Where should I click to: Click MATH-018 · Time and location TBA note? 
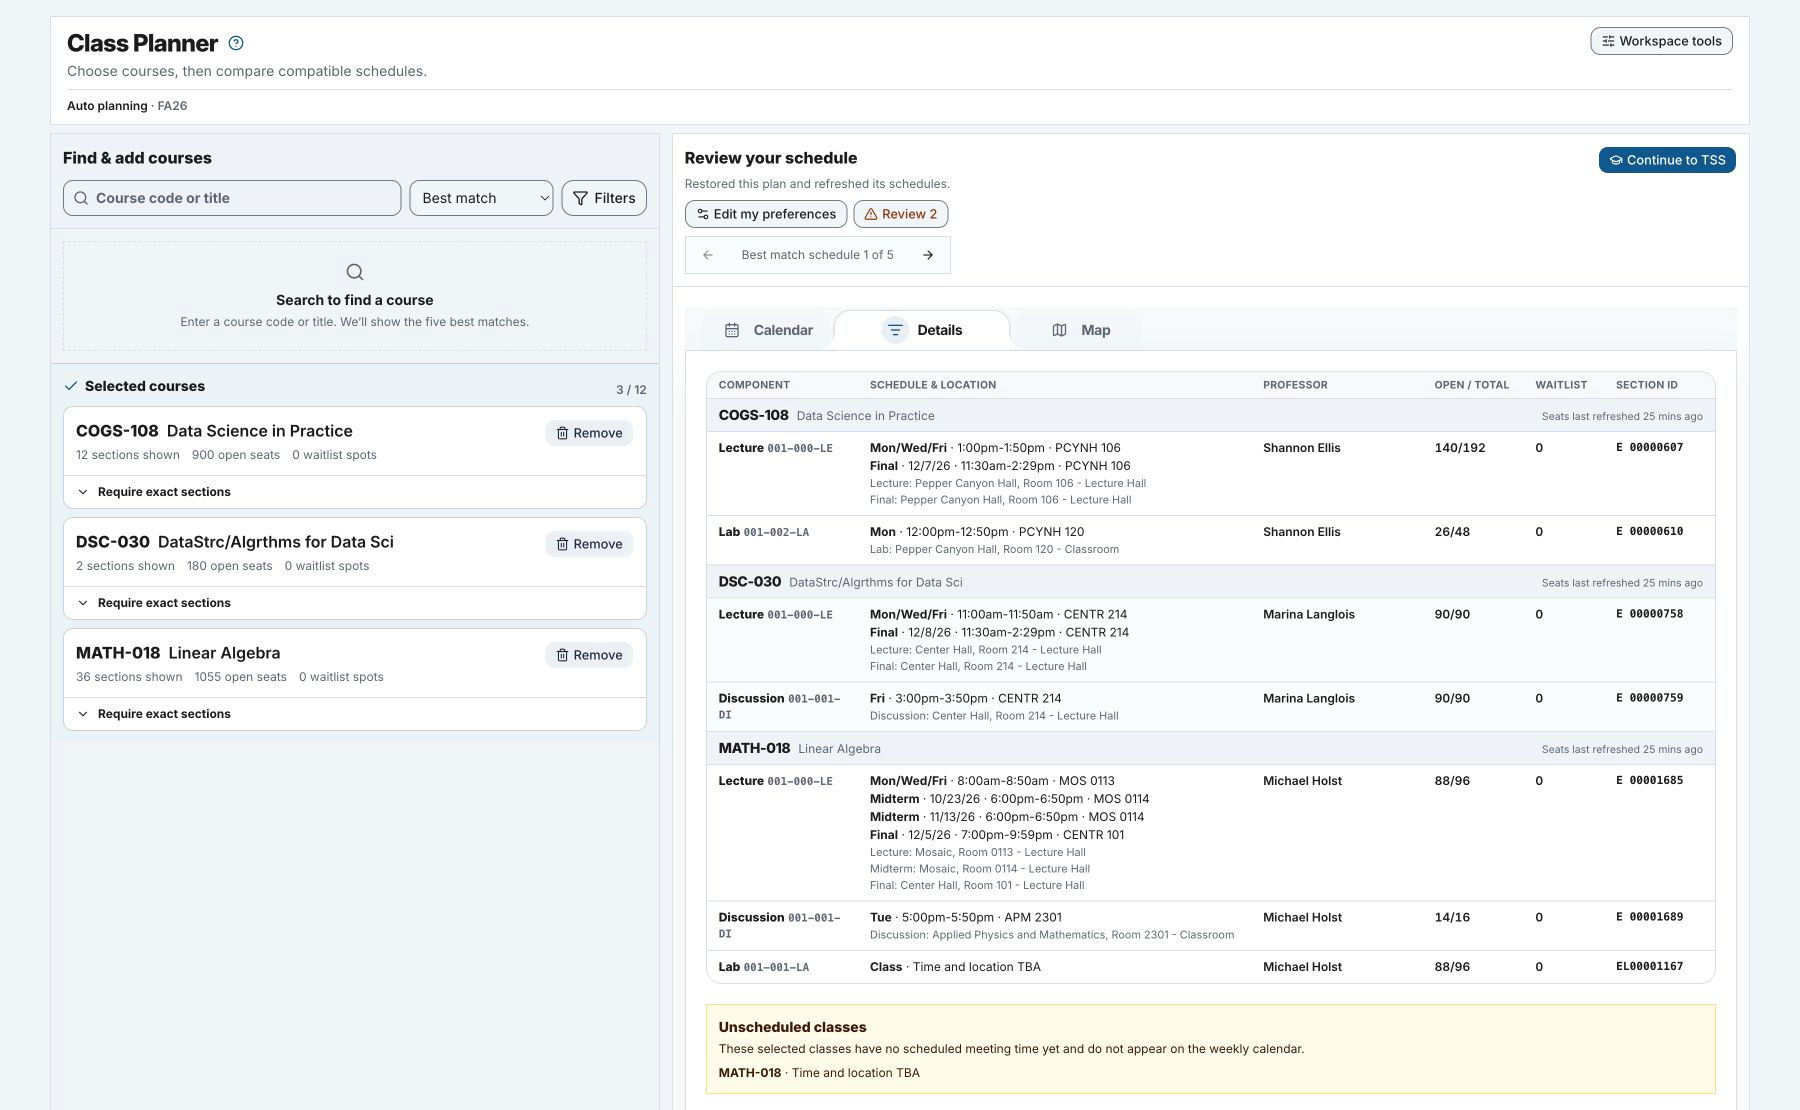tap(819, 1073)
